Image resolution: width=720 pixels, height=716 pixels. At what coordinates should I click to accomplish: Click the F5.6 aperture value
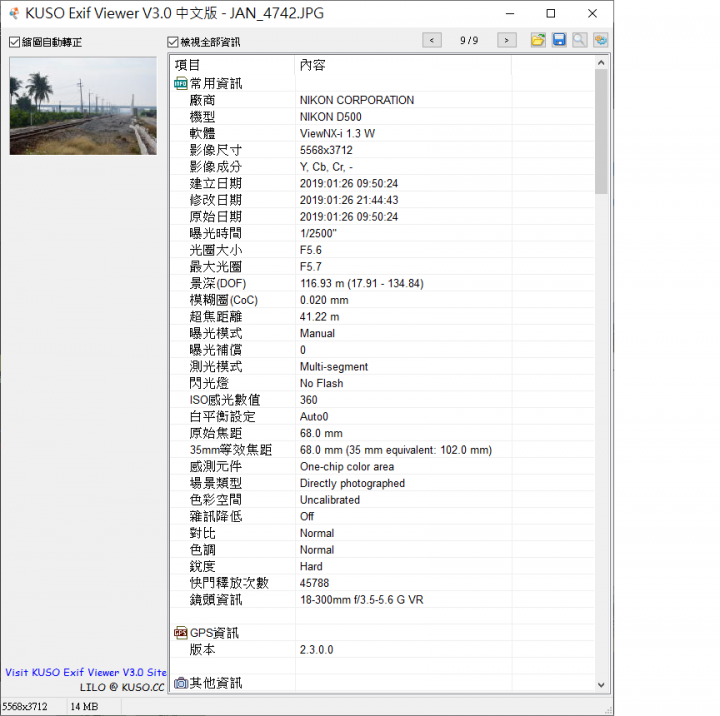click(310, 250)
